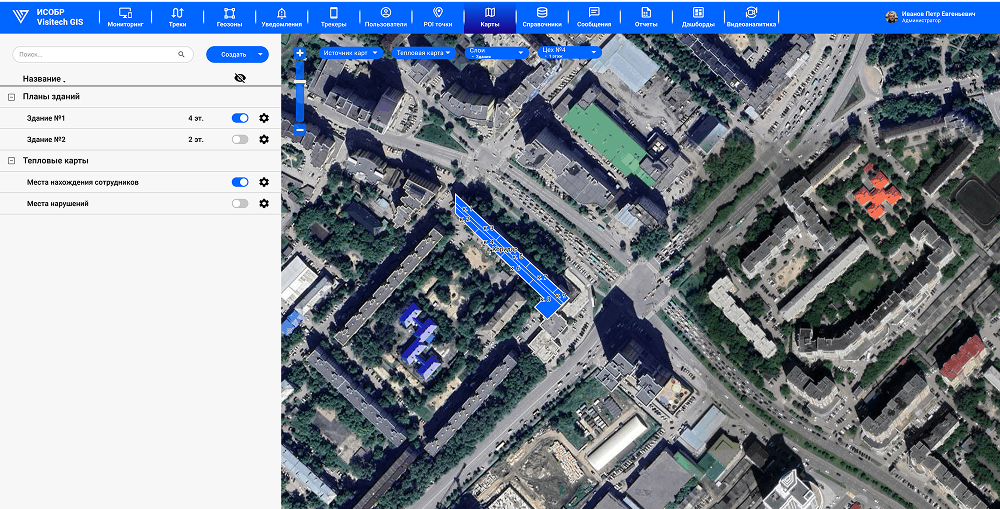1000x509 pixels.
Task: Open the Источник карт dropdown
Action: [x=345, y=53]
